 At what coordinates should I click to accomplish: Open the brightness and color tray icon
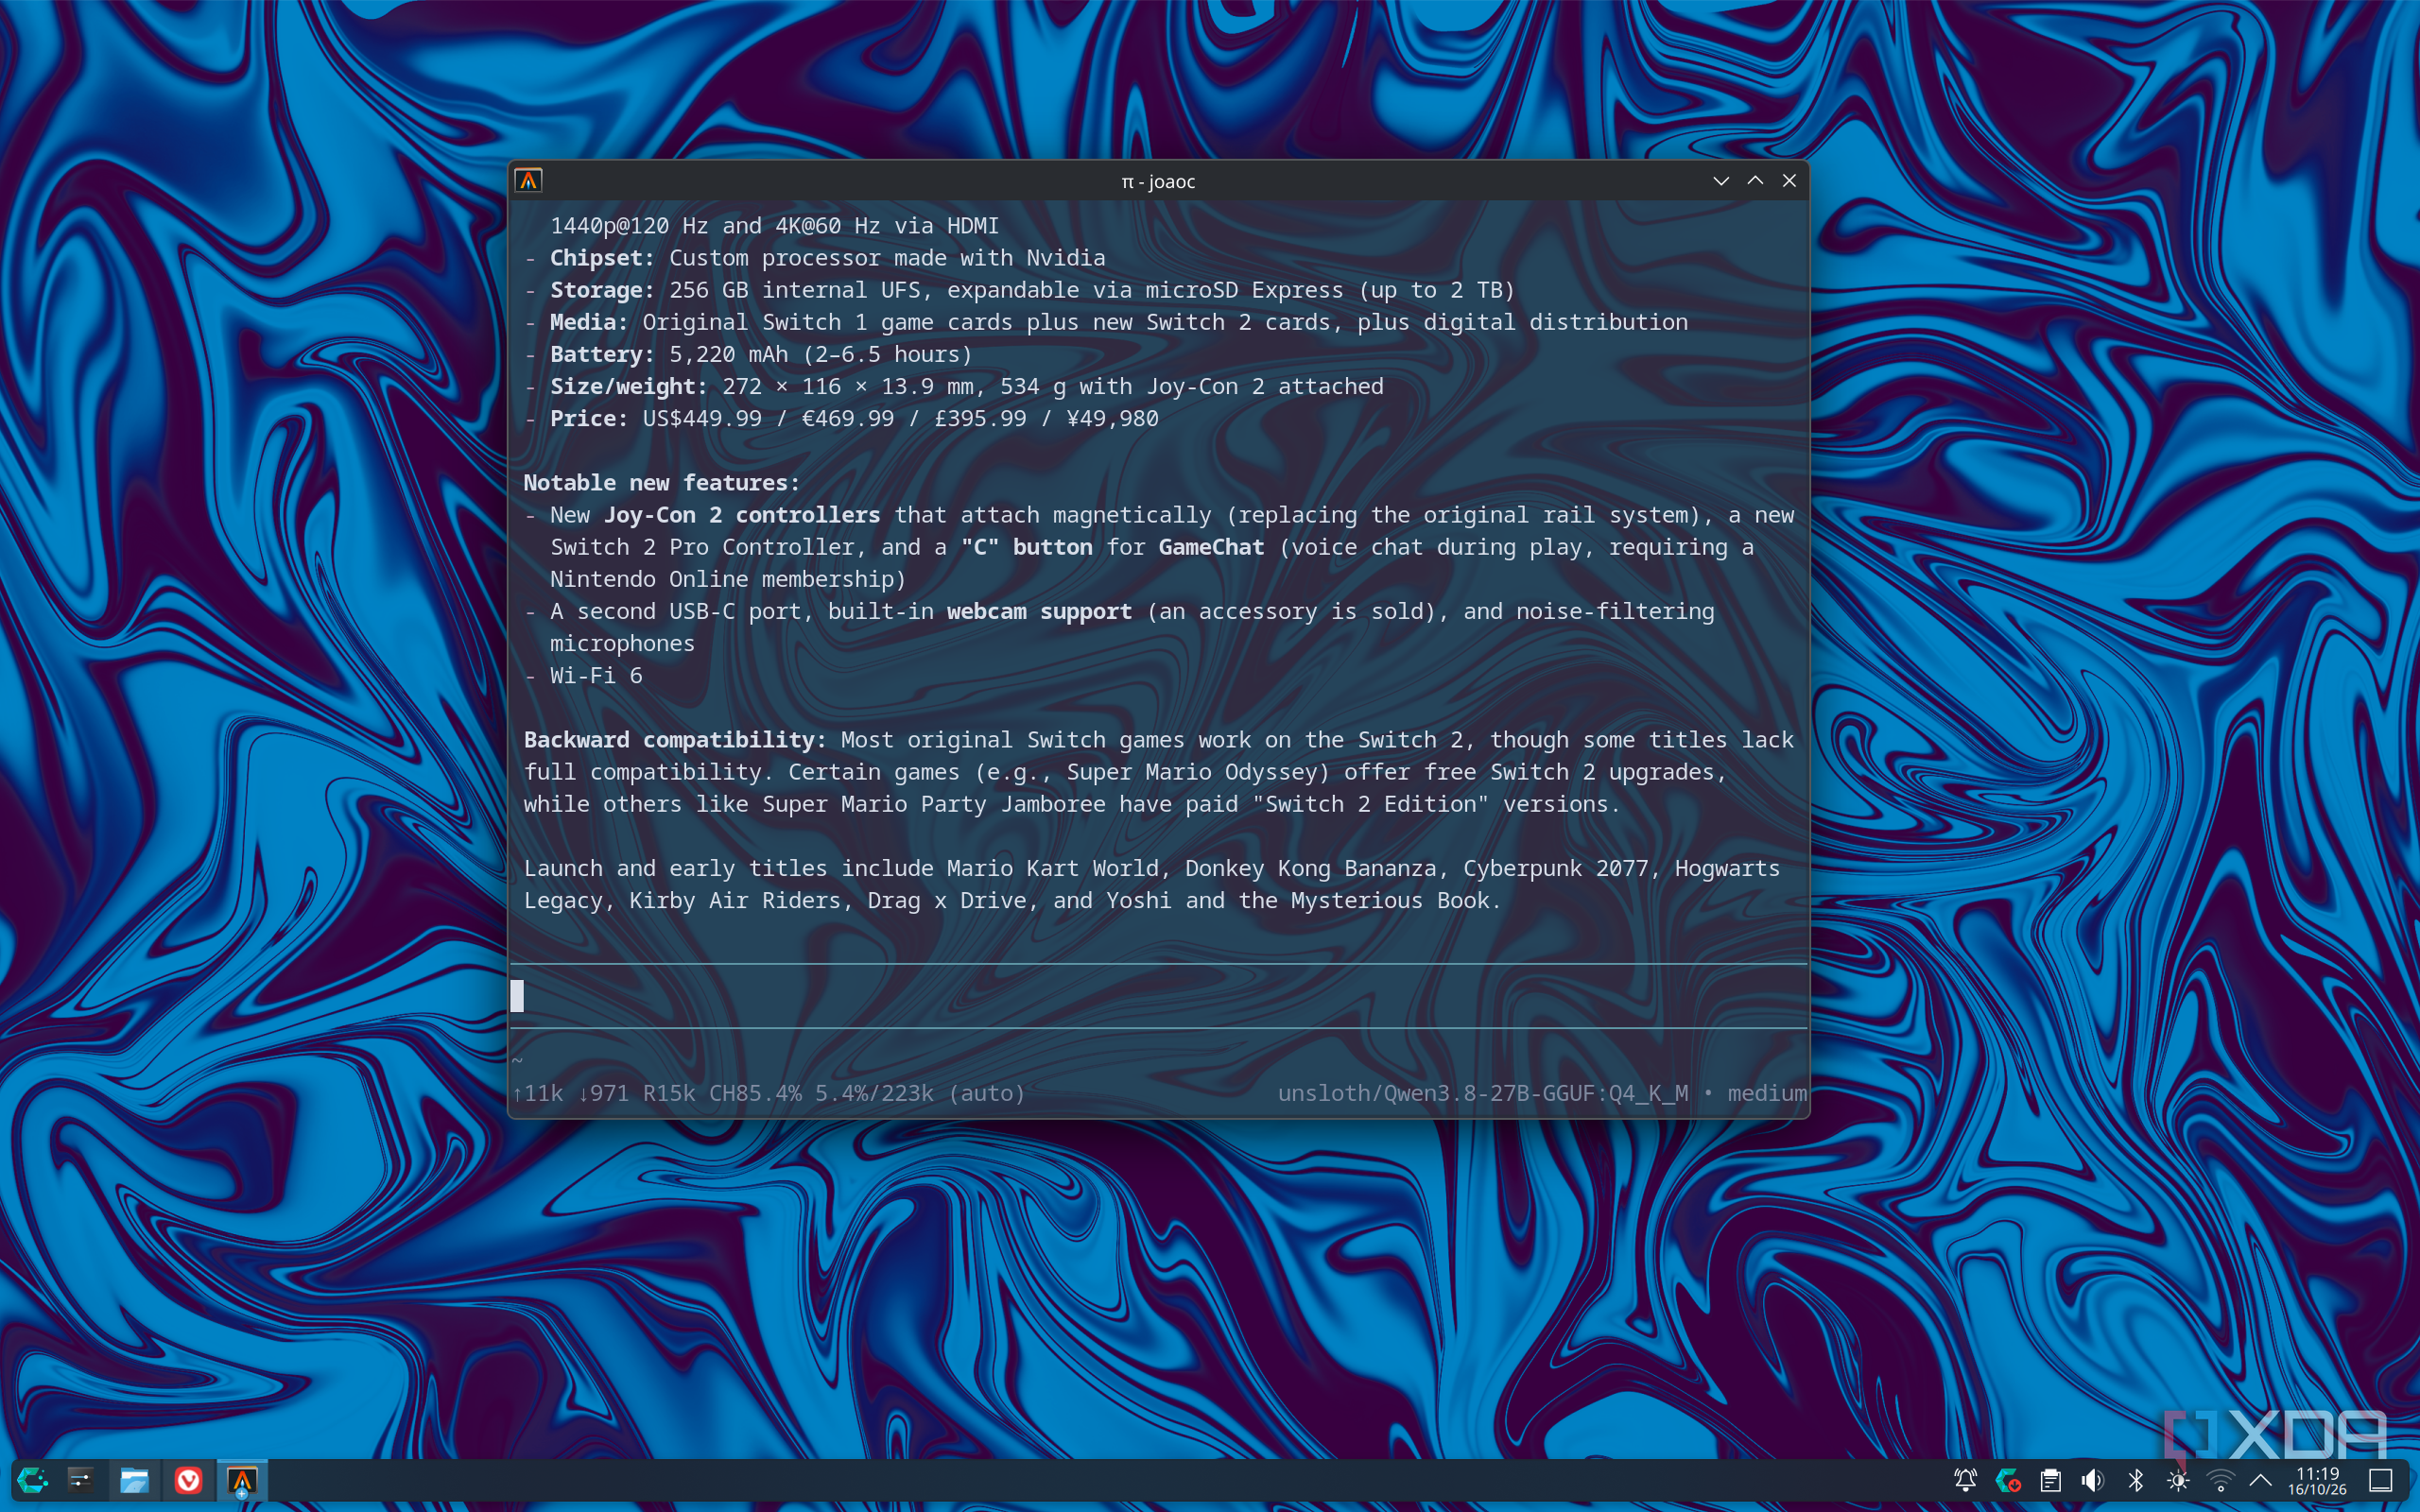(x=2178, y=1480)
